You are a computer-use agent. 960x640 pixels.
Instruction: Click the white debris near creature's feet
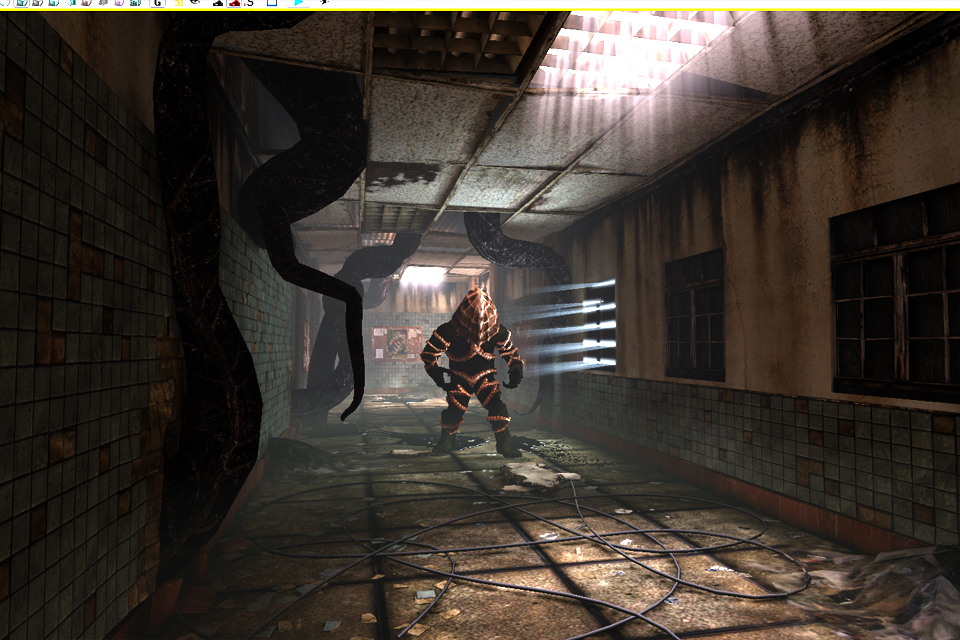[x=540, y=475]
